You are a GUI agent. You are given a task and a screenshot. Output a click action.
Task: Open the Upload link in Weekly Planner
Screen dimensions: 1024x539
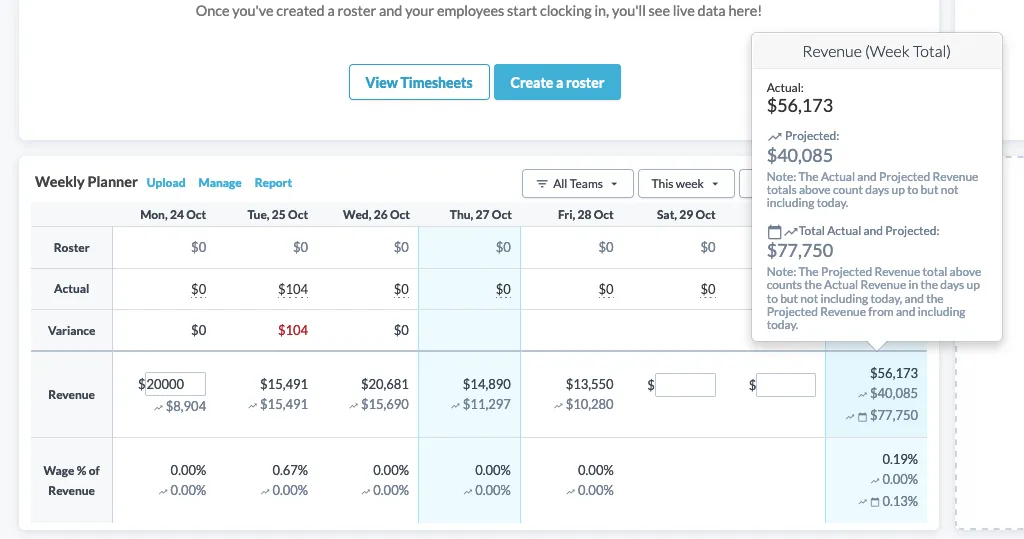[166, 183]
